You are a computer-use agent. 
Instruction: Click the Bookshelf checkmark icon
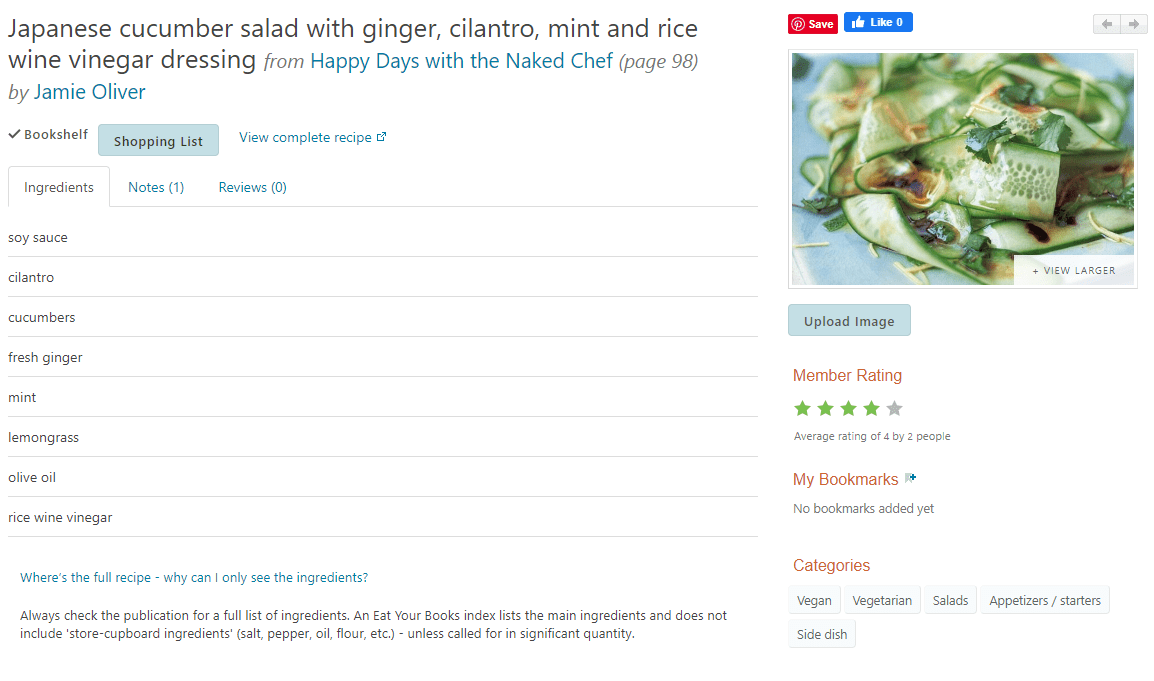coord(14,133)
